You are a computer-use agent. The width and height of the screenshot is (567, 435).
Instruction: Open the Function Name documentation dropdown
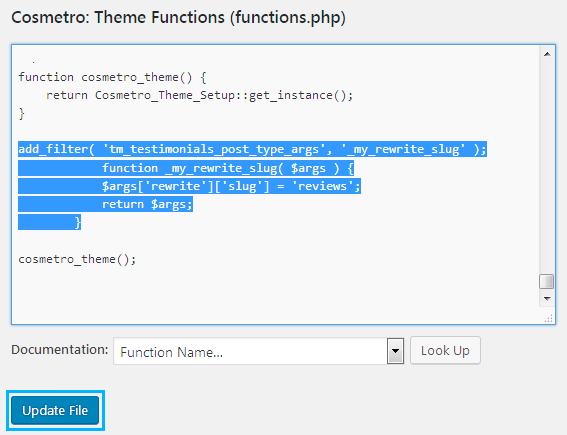(x=258, y=351)
